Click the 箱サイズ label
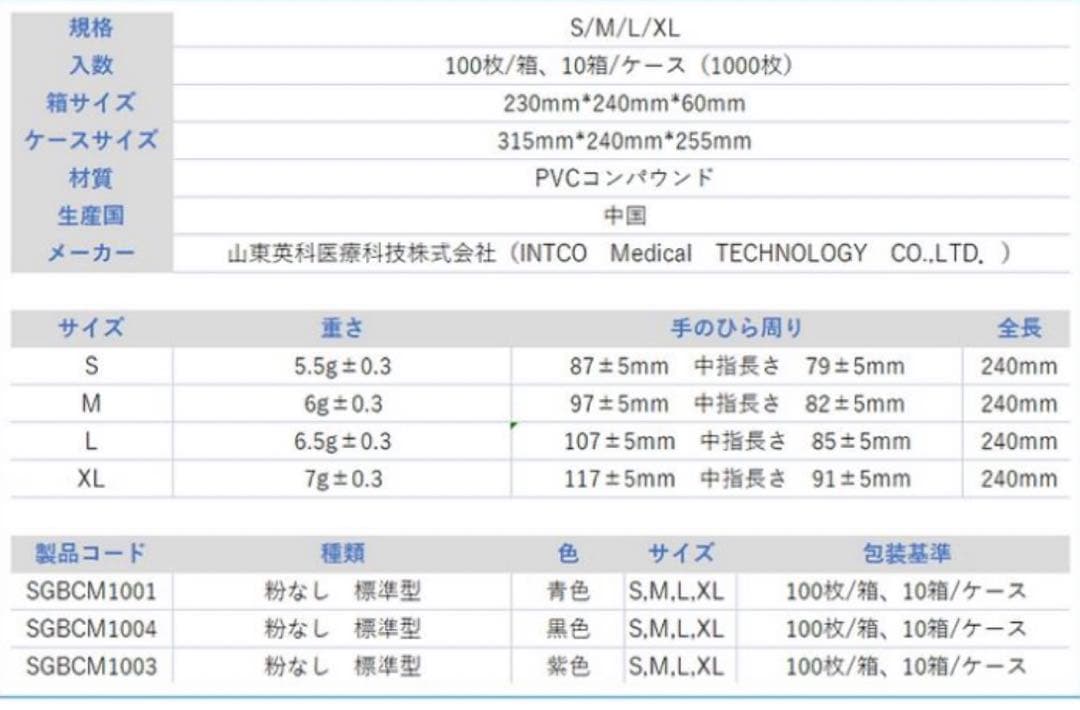Screen dimensions: 1080x710 click(91, 103)
